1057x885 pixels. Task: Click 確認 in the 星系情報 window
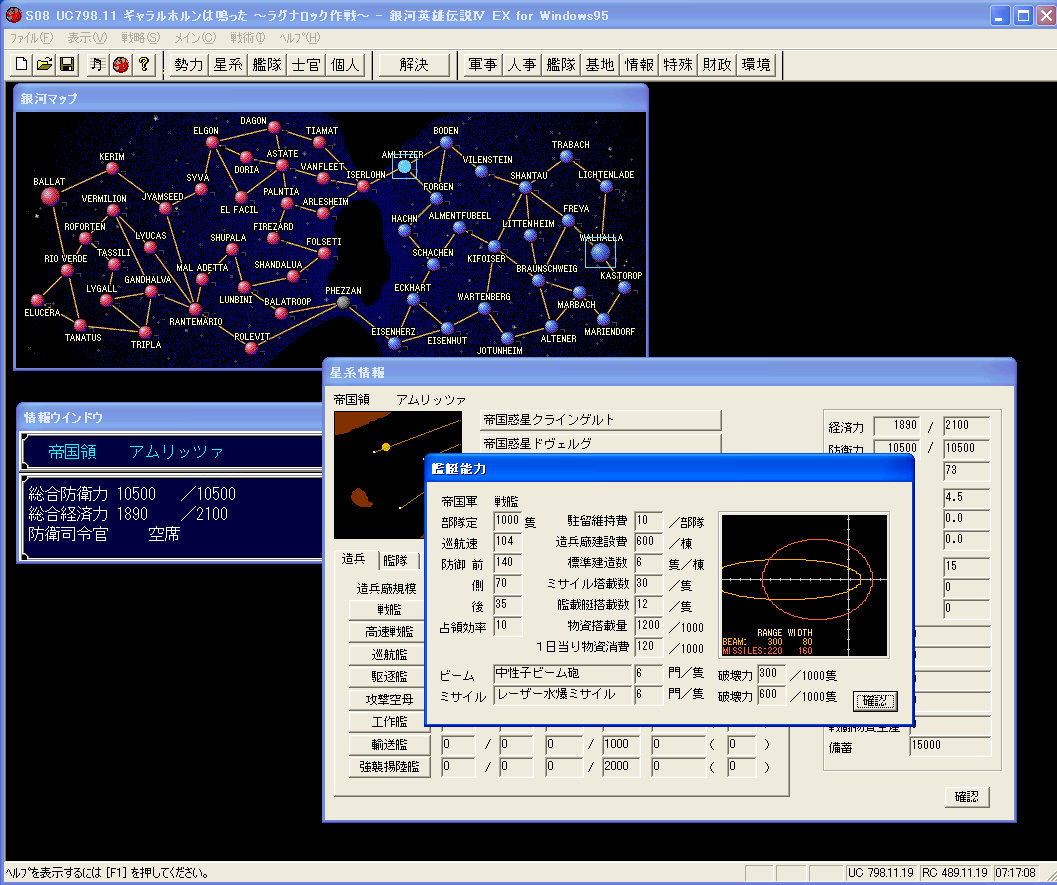967,797
